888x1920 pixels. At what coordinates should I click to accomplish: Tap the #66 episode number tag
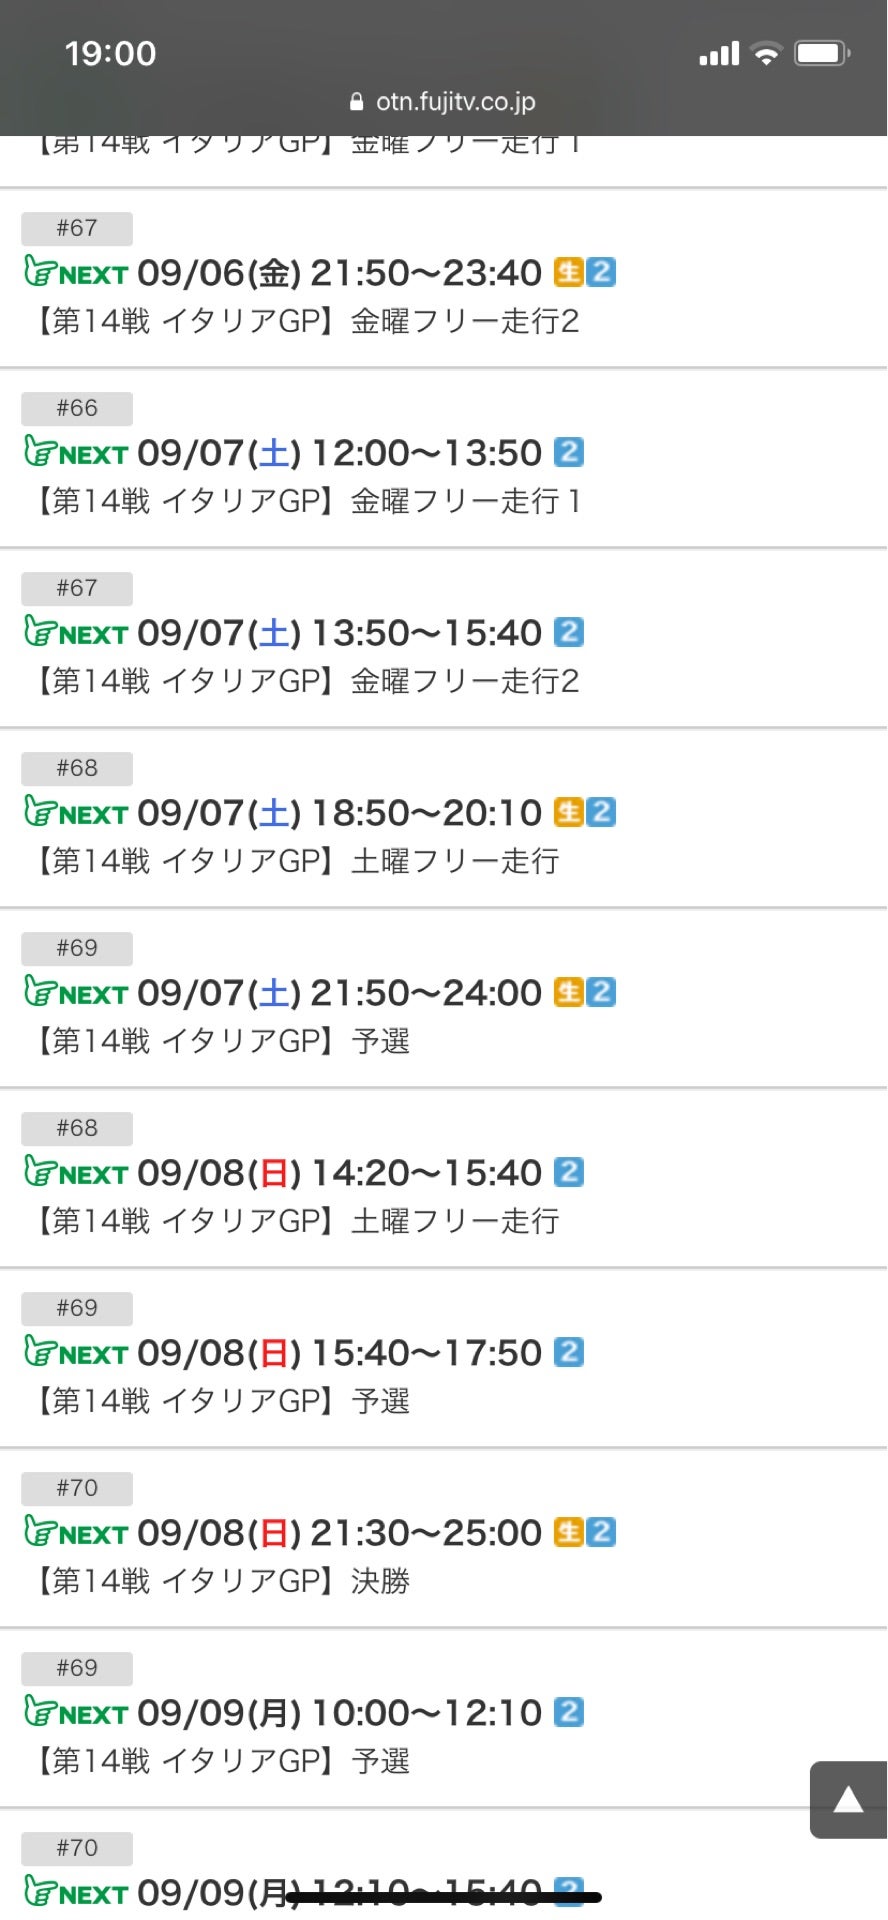(x=77, y=408)
